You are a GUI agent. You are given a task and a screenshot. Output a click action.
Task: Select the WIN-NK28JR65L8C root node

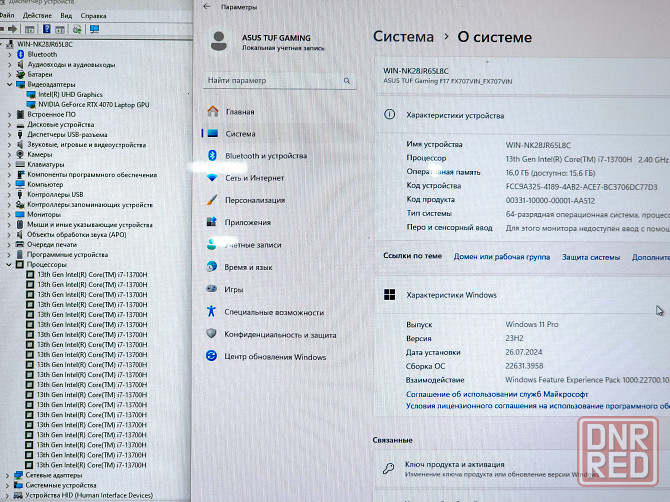click(x=44, y=44)
